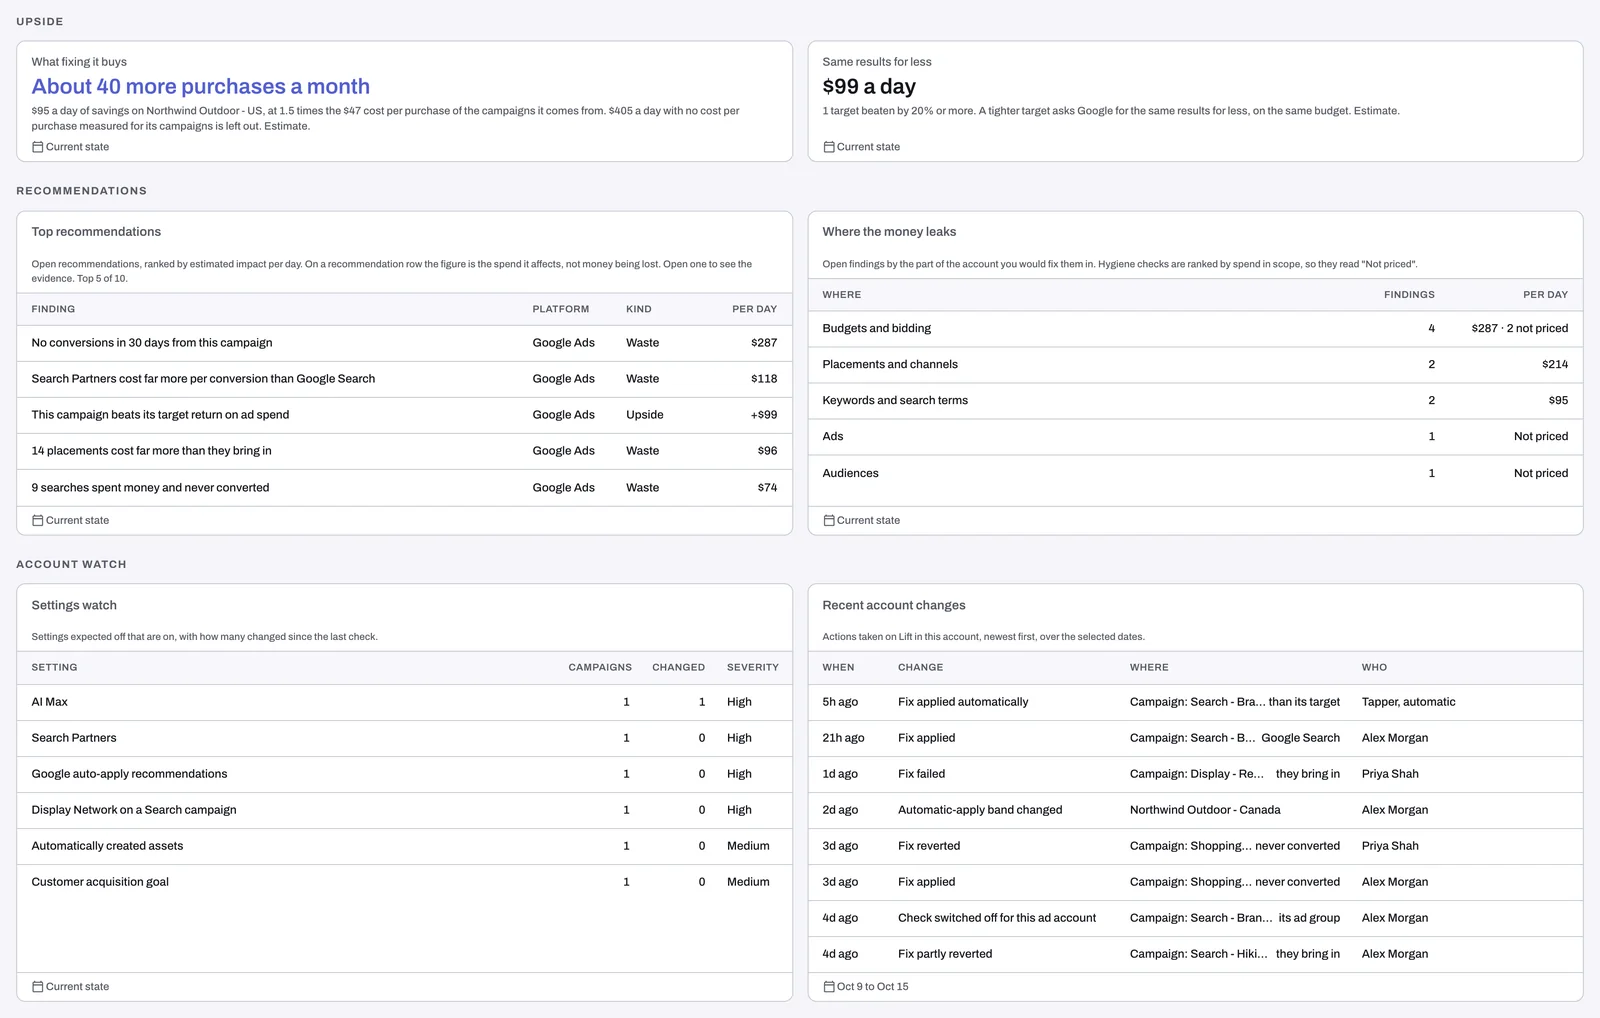Click Customer acquisition goal setting
Screen dimensions: 1600x1018
coord(404,882)
